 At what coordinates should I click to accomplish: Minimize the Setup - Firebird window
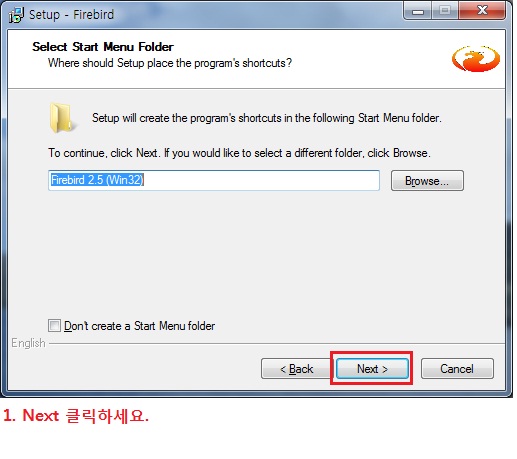418,11
